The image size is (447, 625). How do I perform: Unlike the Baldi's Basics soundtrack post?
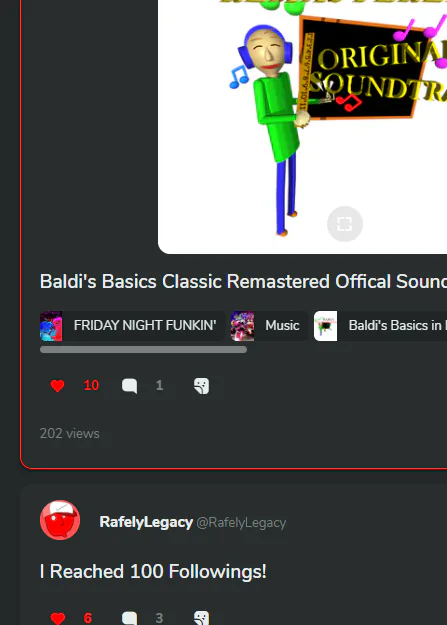[x=57, y=385]
